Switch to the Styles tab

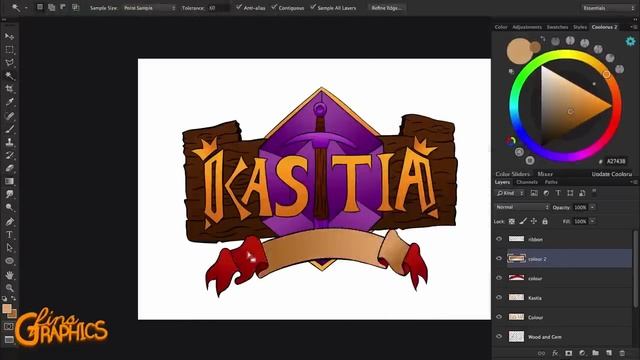click(580, 27)
